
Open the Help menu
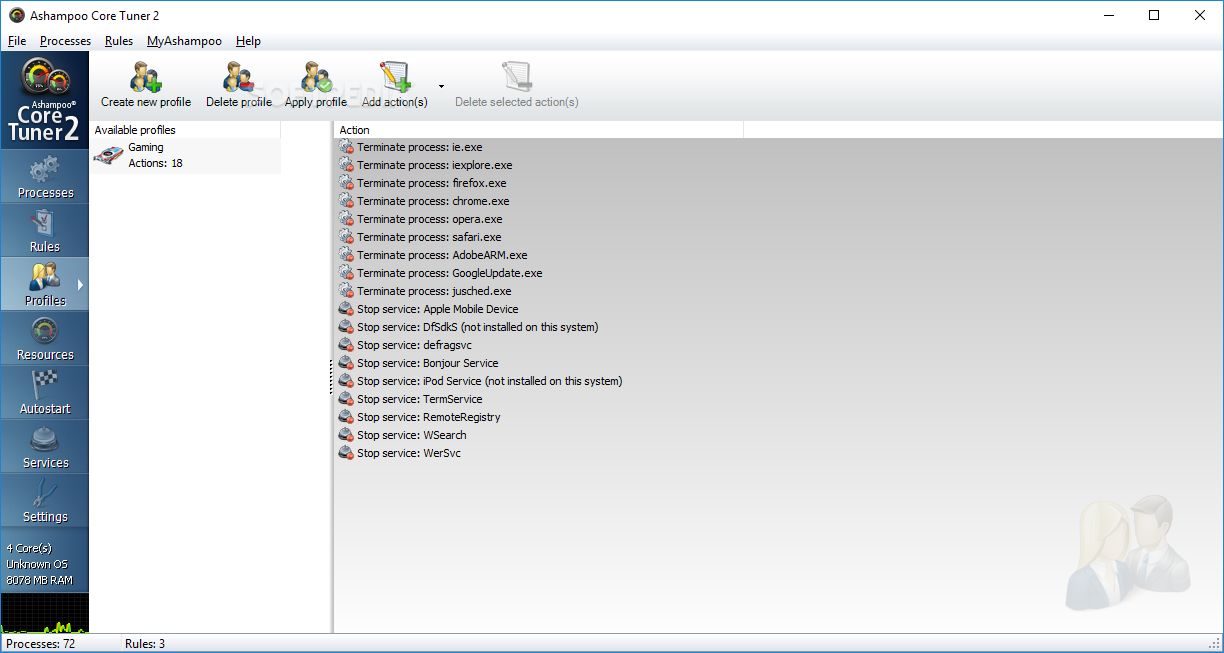pyautogui.click(x=248, y=41)
